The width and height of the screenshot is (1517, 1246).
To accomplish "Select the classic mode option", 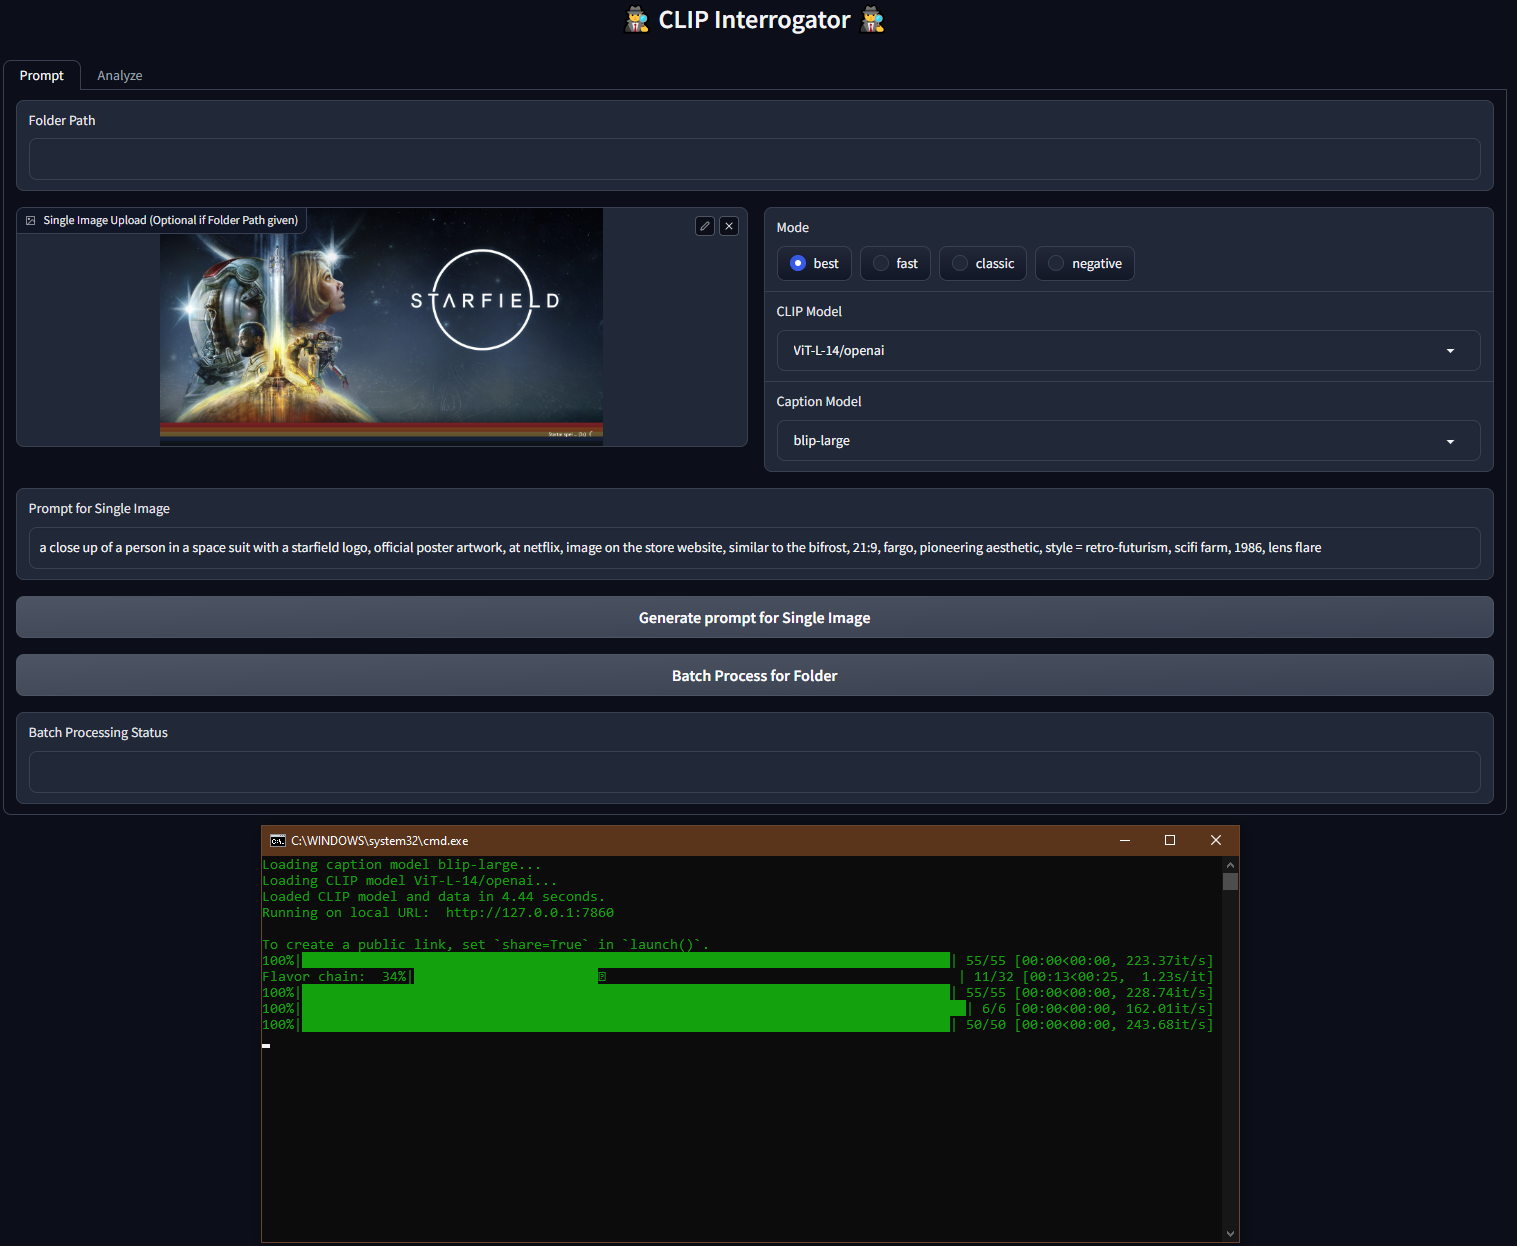I will (960, 264).
